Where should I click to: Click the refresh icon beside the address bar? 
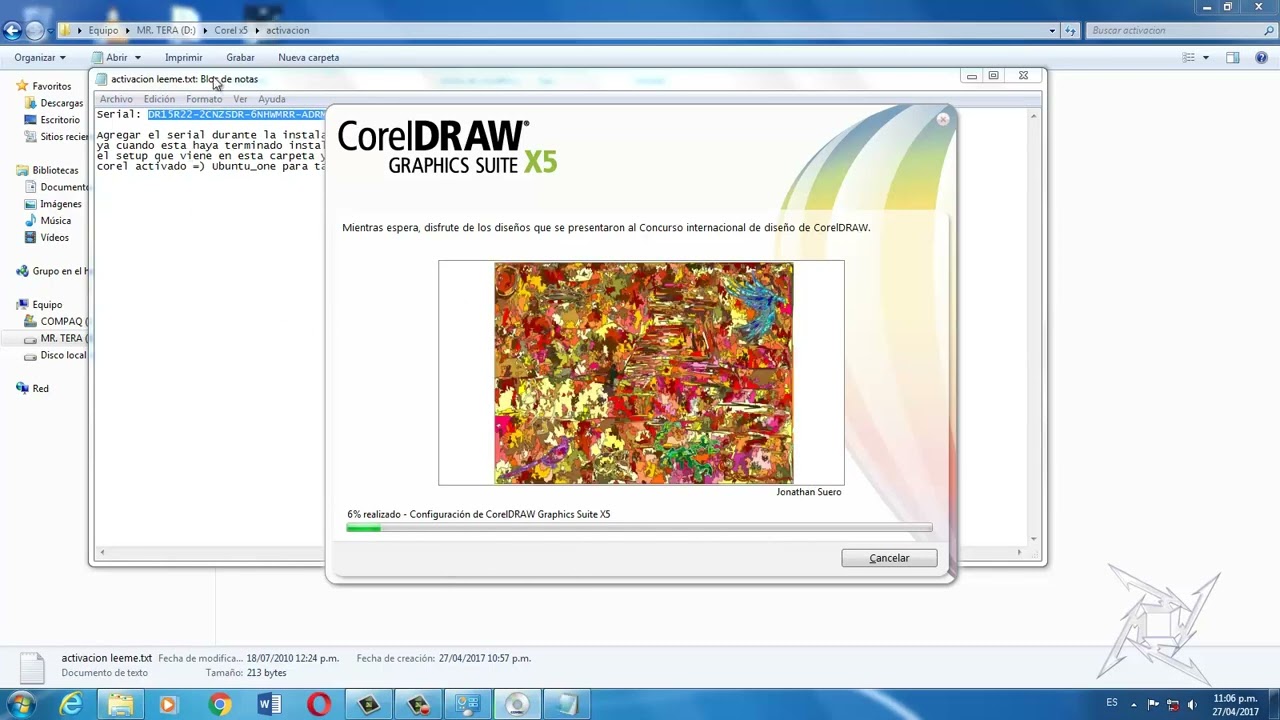click(1070, 31)
